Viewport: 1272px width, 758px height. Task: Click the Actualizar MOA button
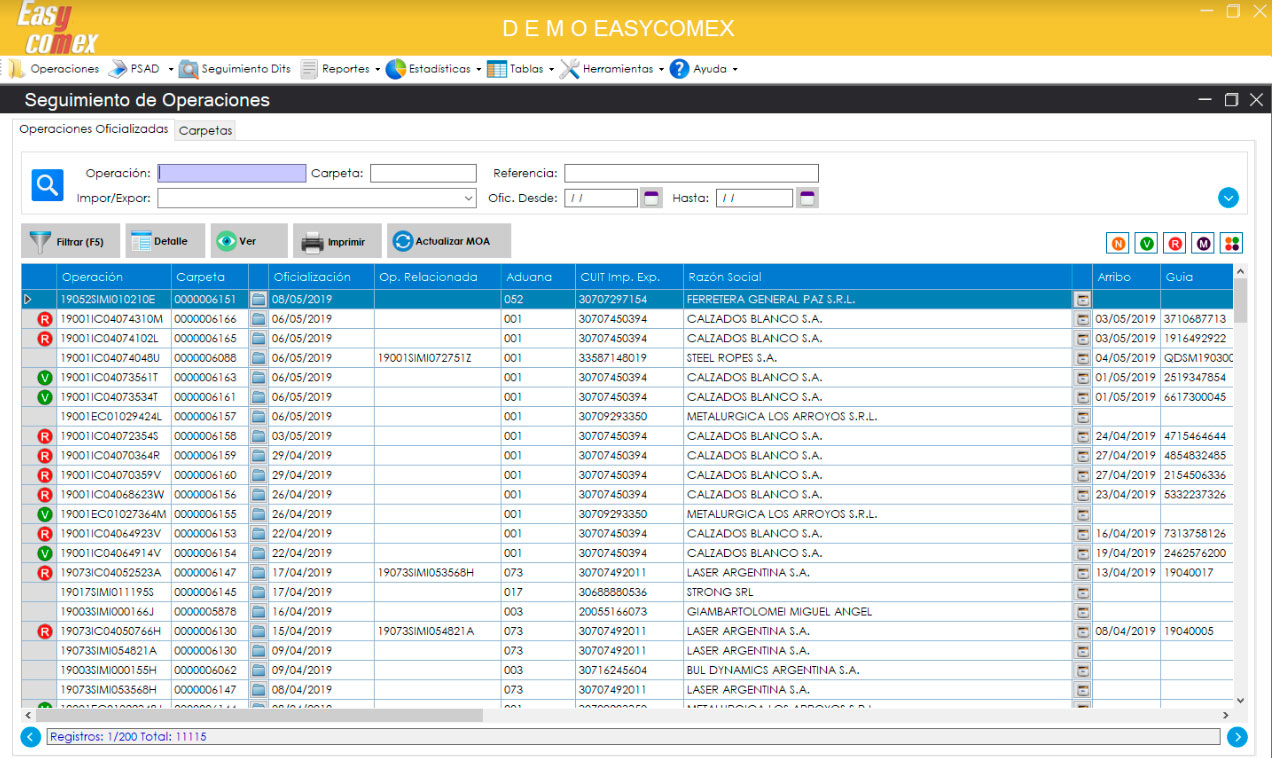pyautogui.click(x=449, y=241)
